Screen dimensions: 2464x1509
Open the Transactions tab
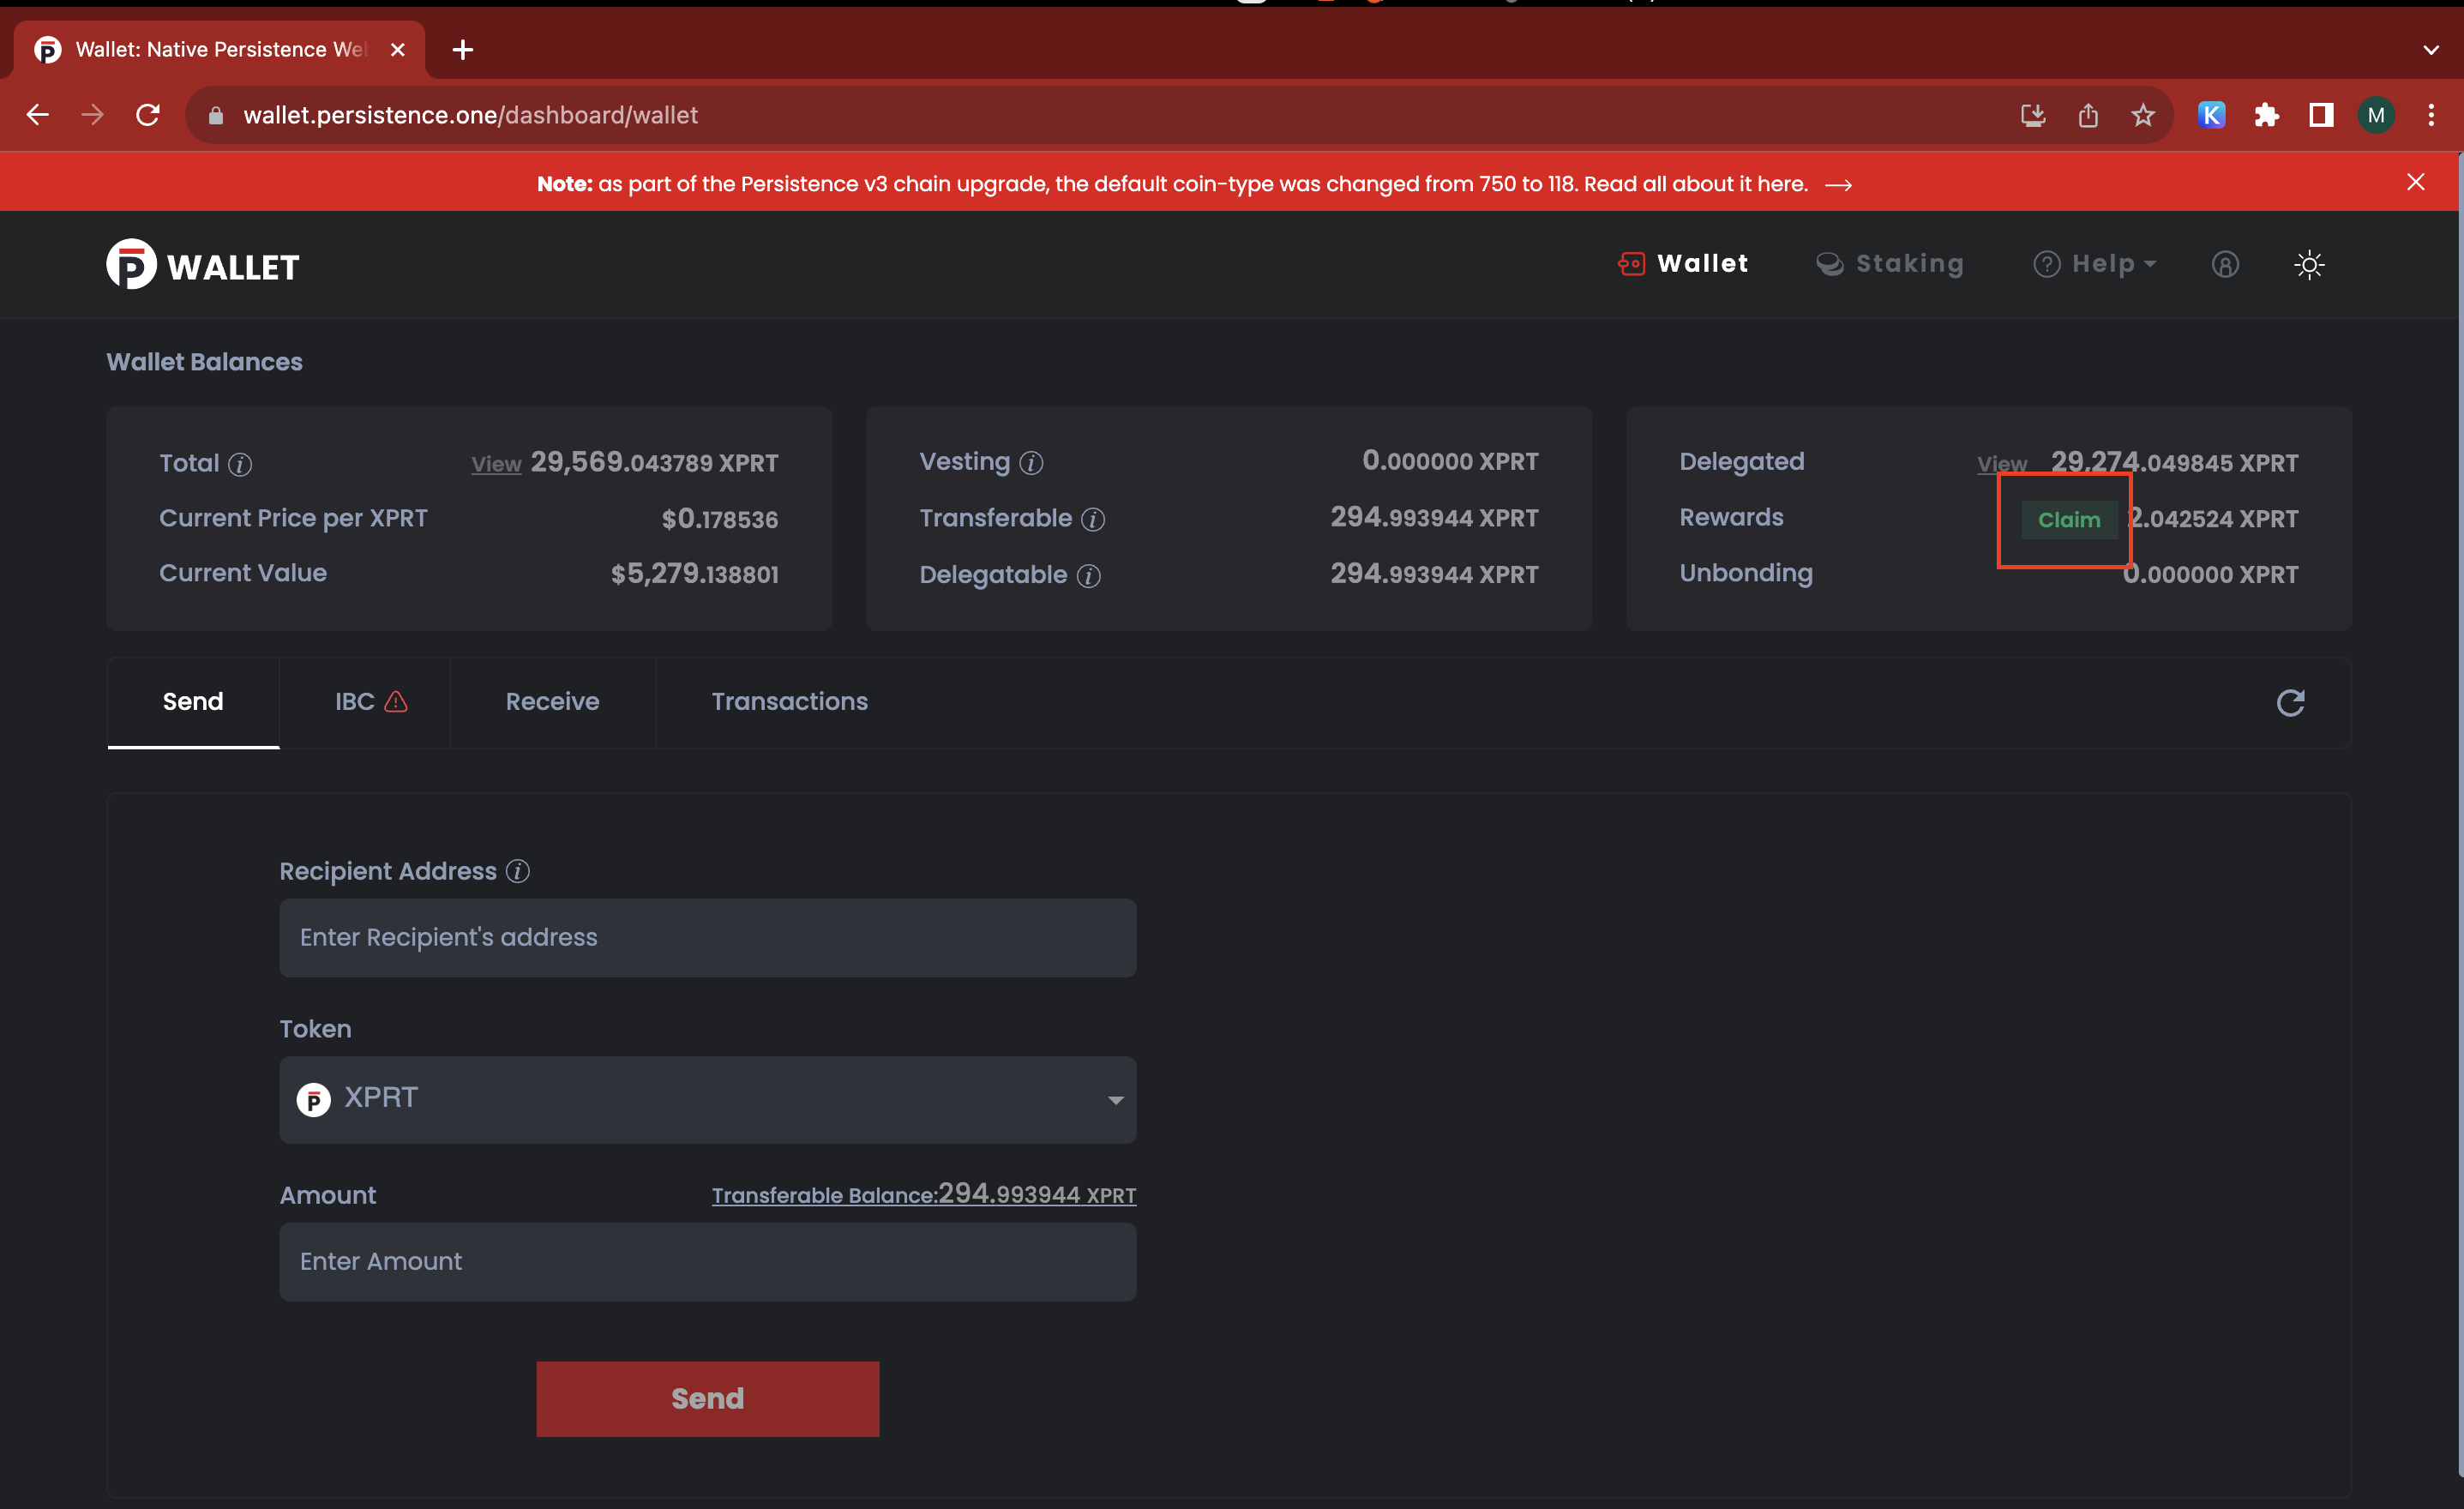tap(789, 702)
